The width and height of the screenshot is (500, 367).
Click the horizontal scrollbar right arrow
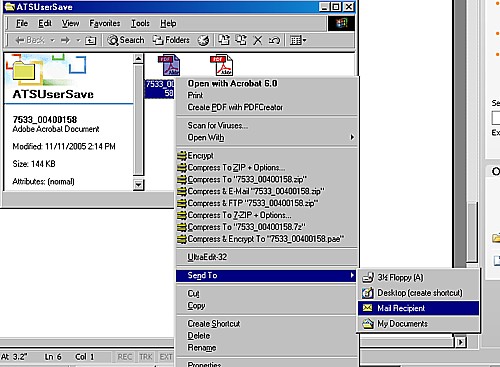(x=460, y=342)
